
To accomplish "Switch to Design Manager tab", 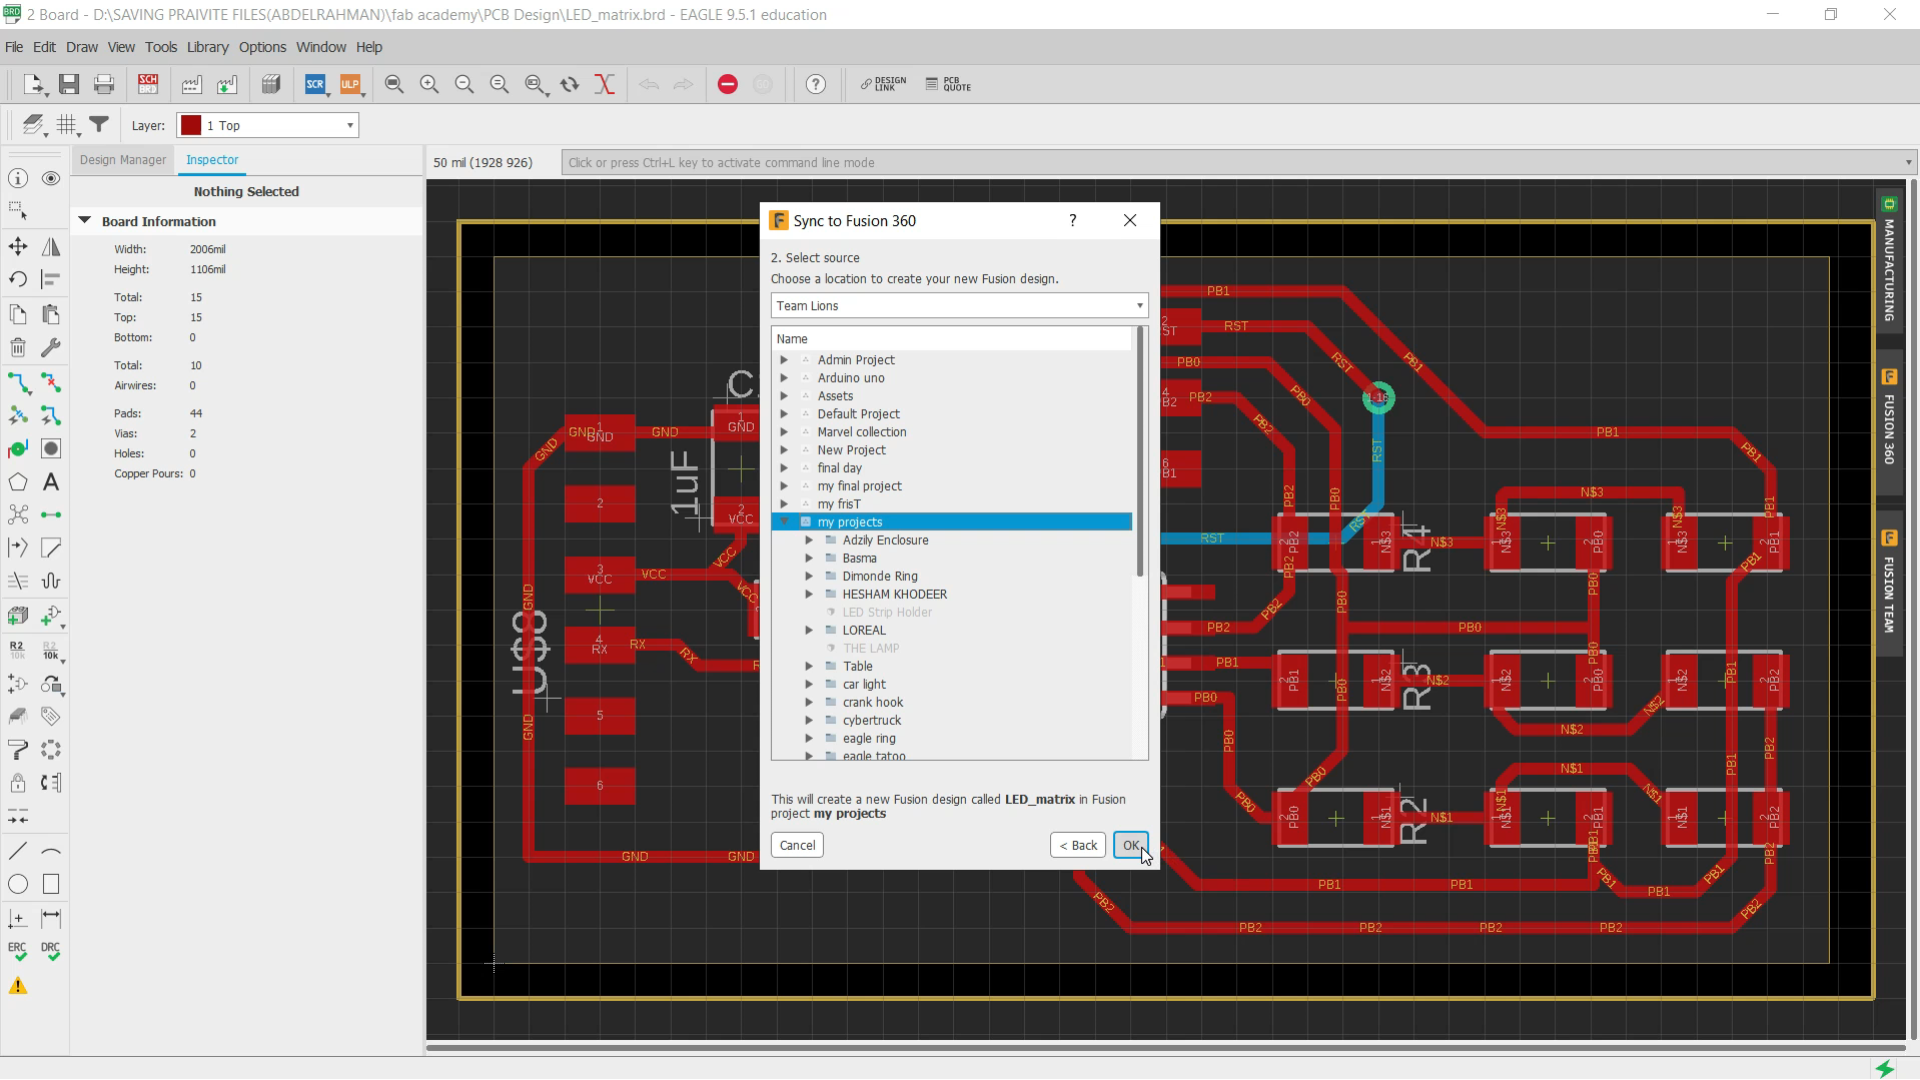I will coord(123,158).
